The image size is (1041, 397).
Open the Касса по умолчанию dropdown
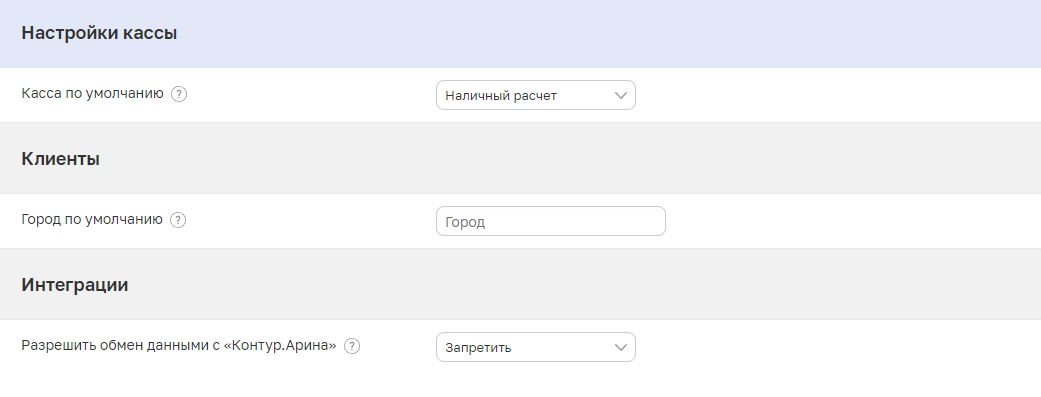(x=536, y=95)
